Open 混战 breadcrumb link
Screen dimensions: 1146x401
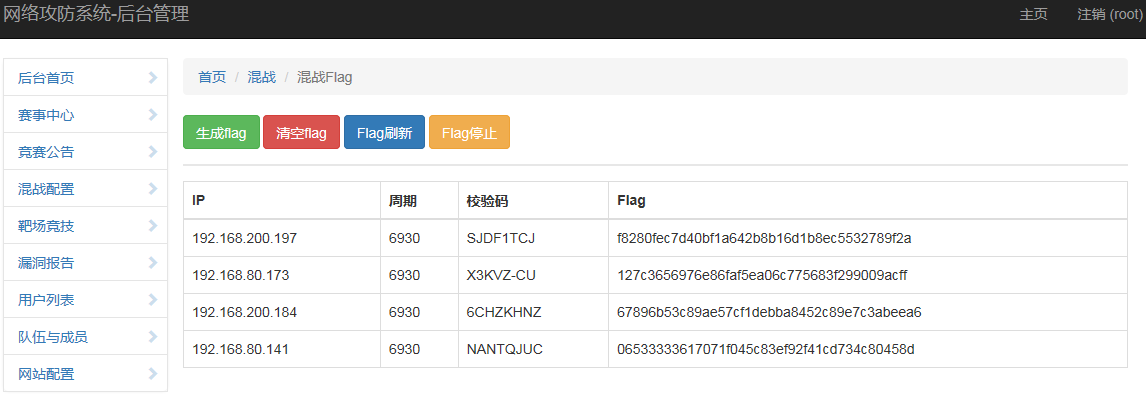click(262, 77)
